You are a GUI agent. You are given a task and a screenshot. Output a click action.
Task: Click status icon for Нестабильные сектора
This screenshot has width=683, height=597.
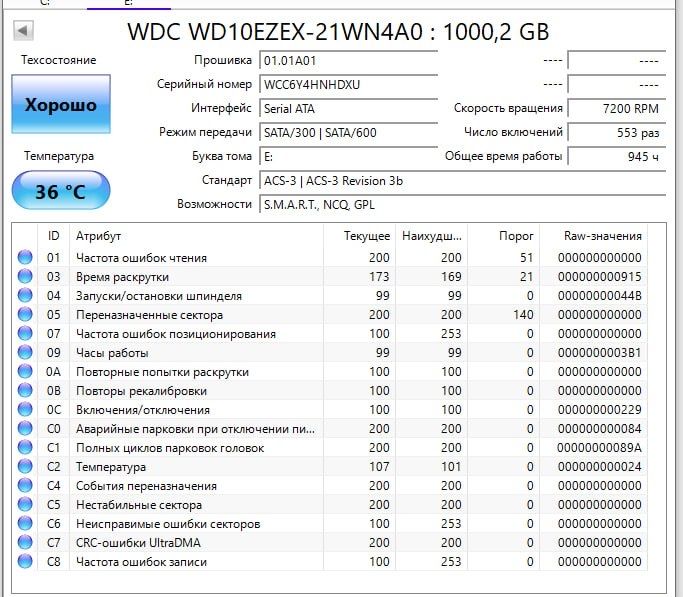[25, 504]
